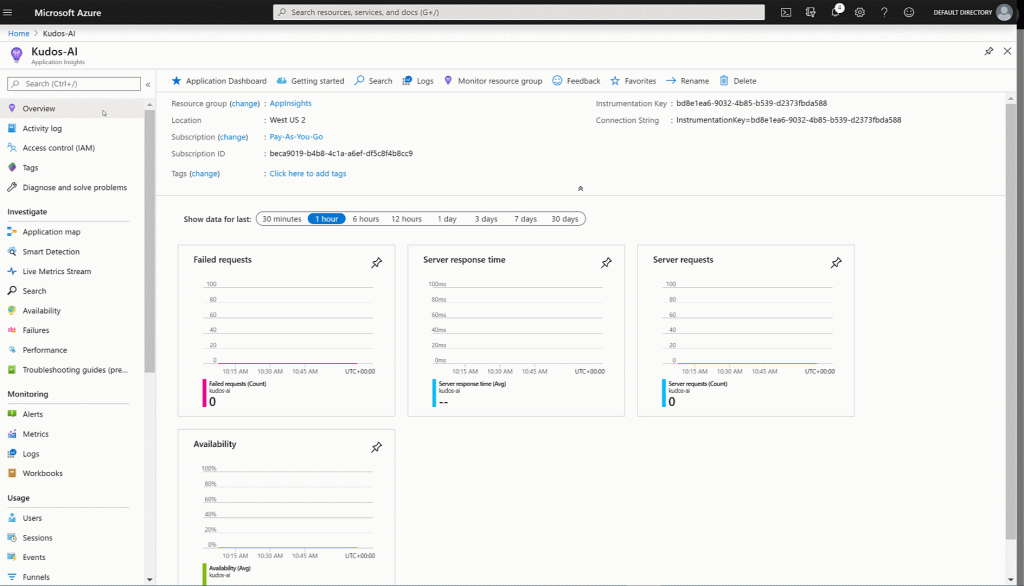Image resolution: width=1024 pixels, height=586 pixels.
Task: Open Live Metrics Stream from sidebar
Action: click(56, 271)
